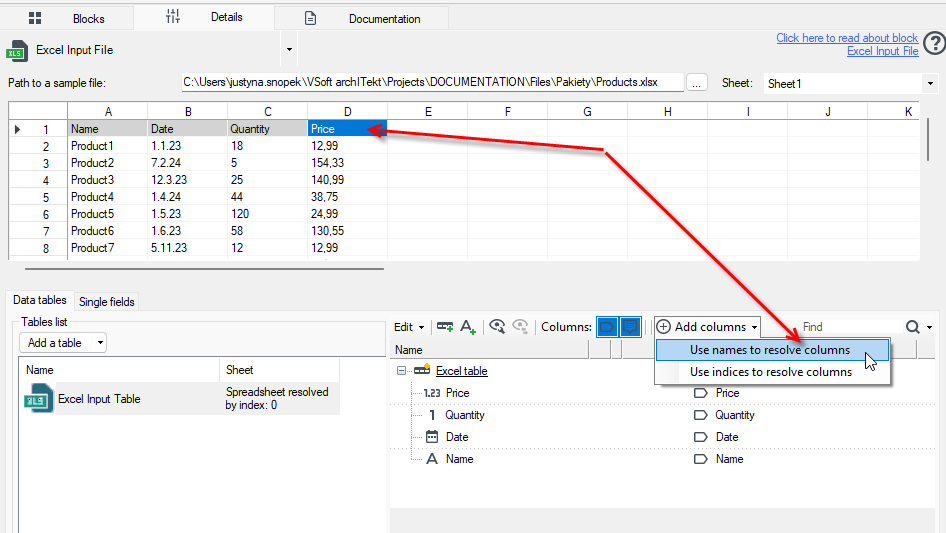Open the Add columns dropdown button

[x=707, y=327]
